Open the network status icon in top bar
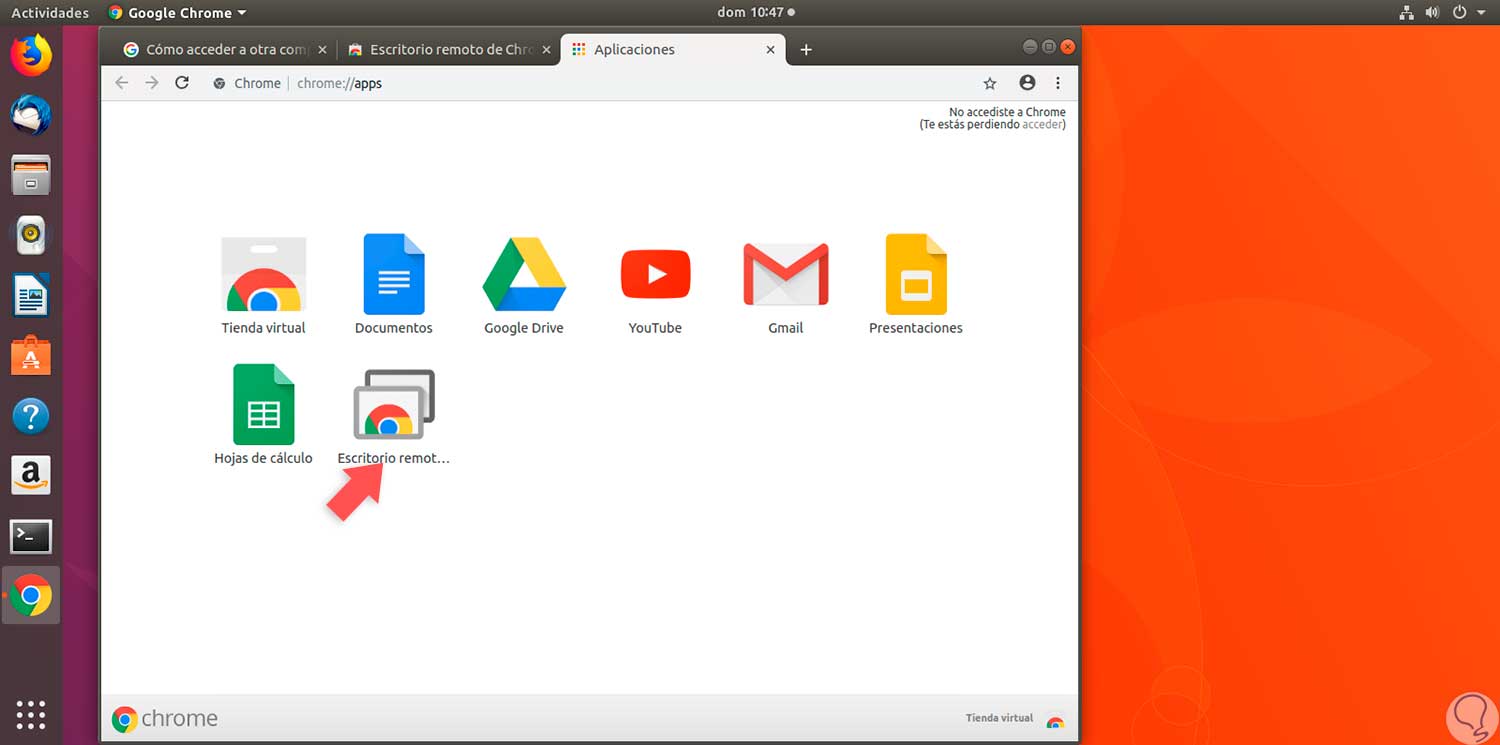This screenshot has height=745, width=1500. point(1406,13)
